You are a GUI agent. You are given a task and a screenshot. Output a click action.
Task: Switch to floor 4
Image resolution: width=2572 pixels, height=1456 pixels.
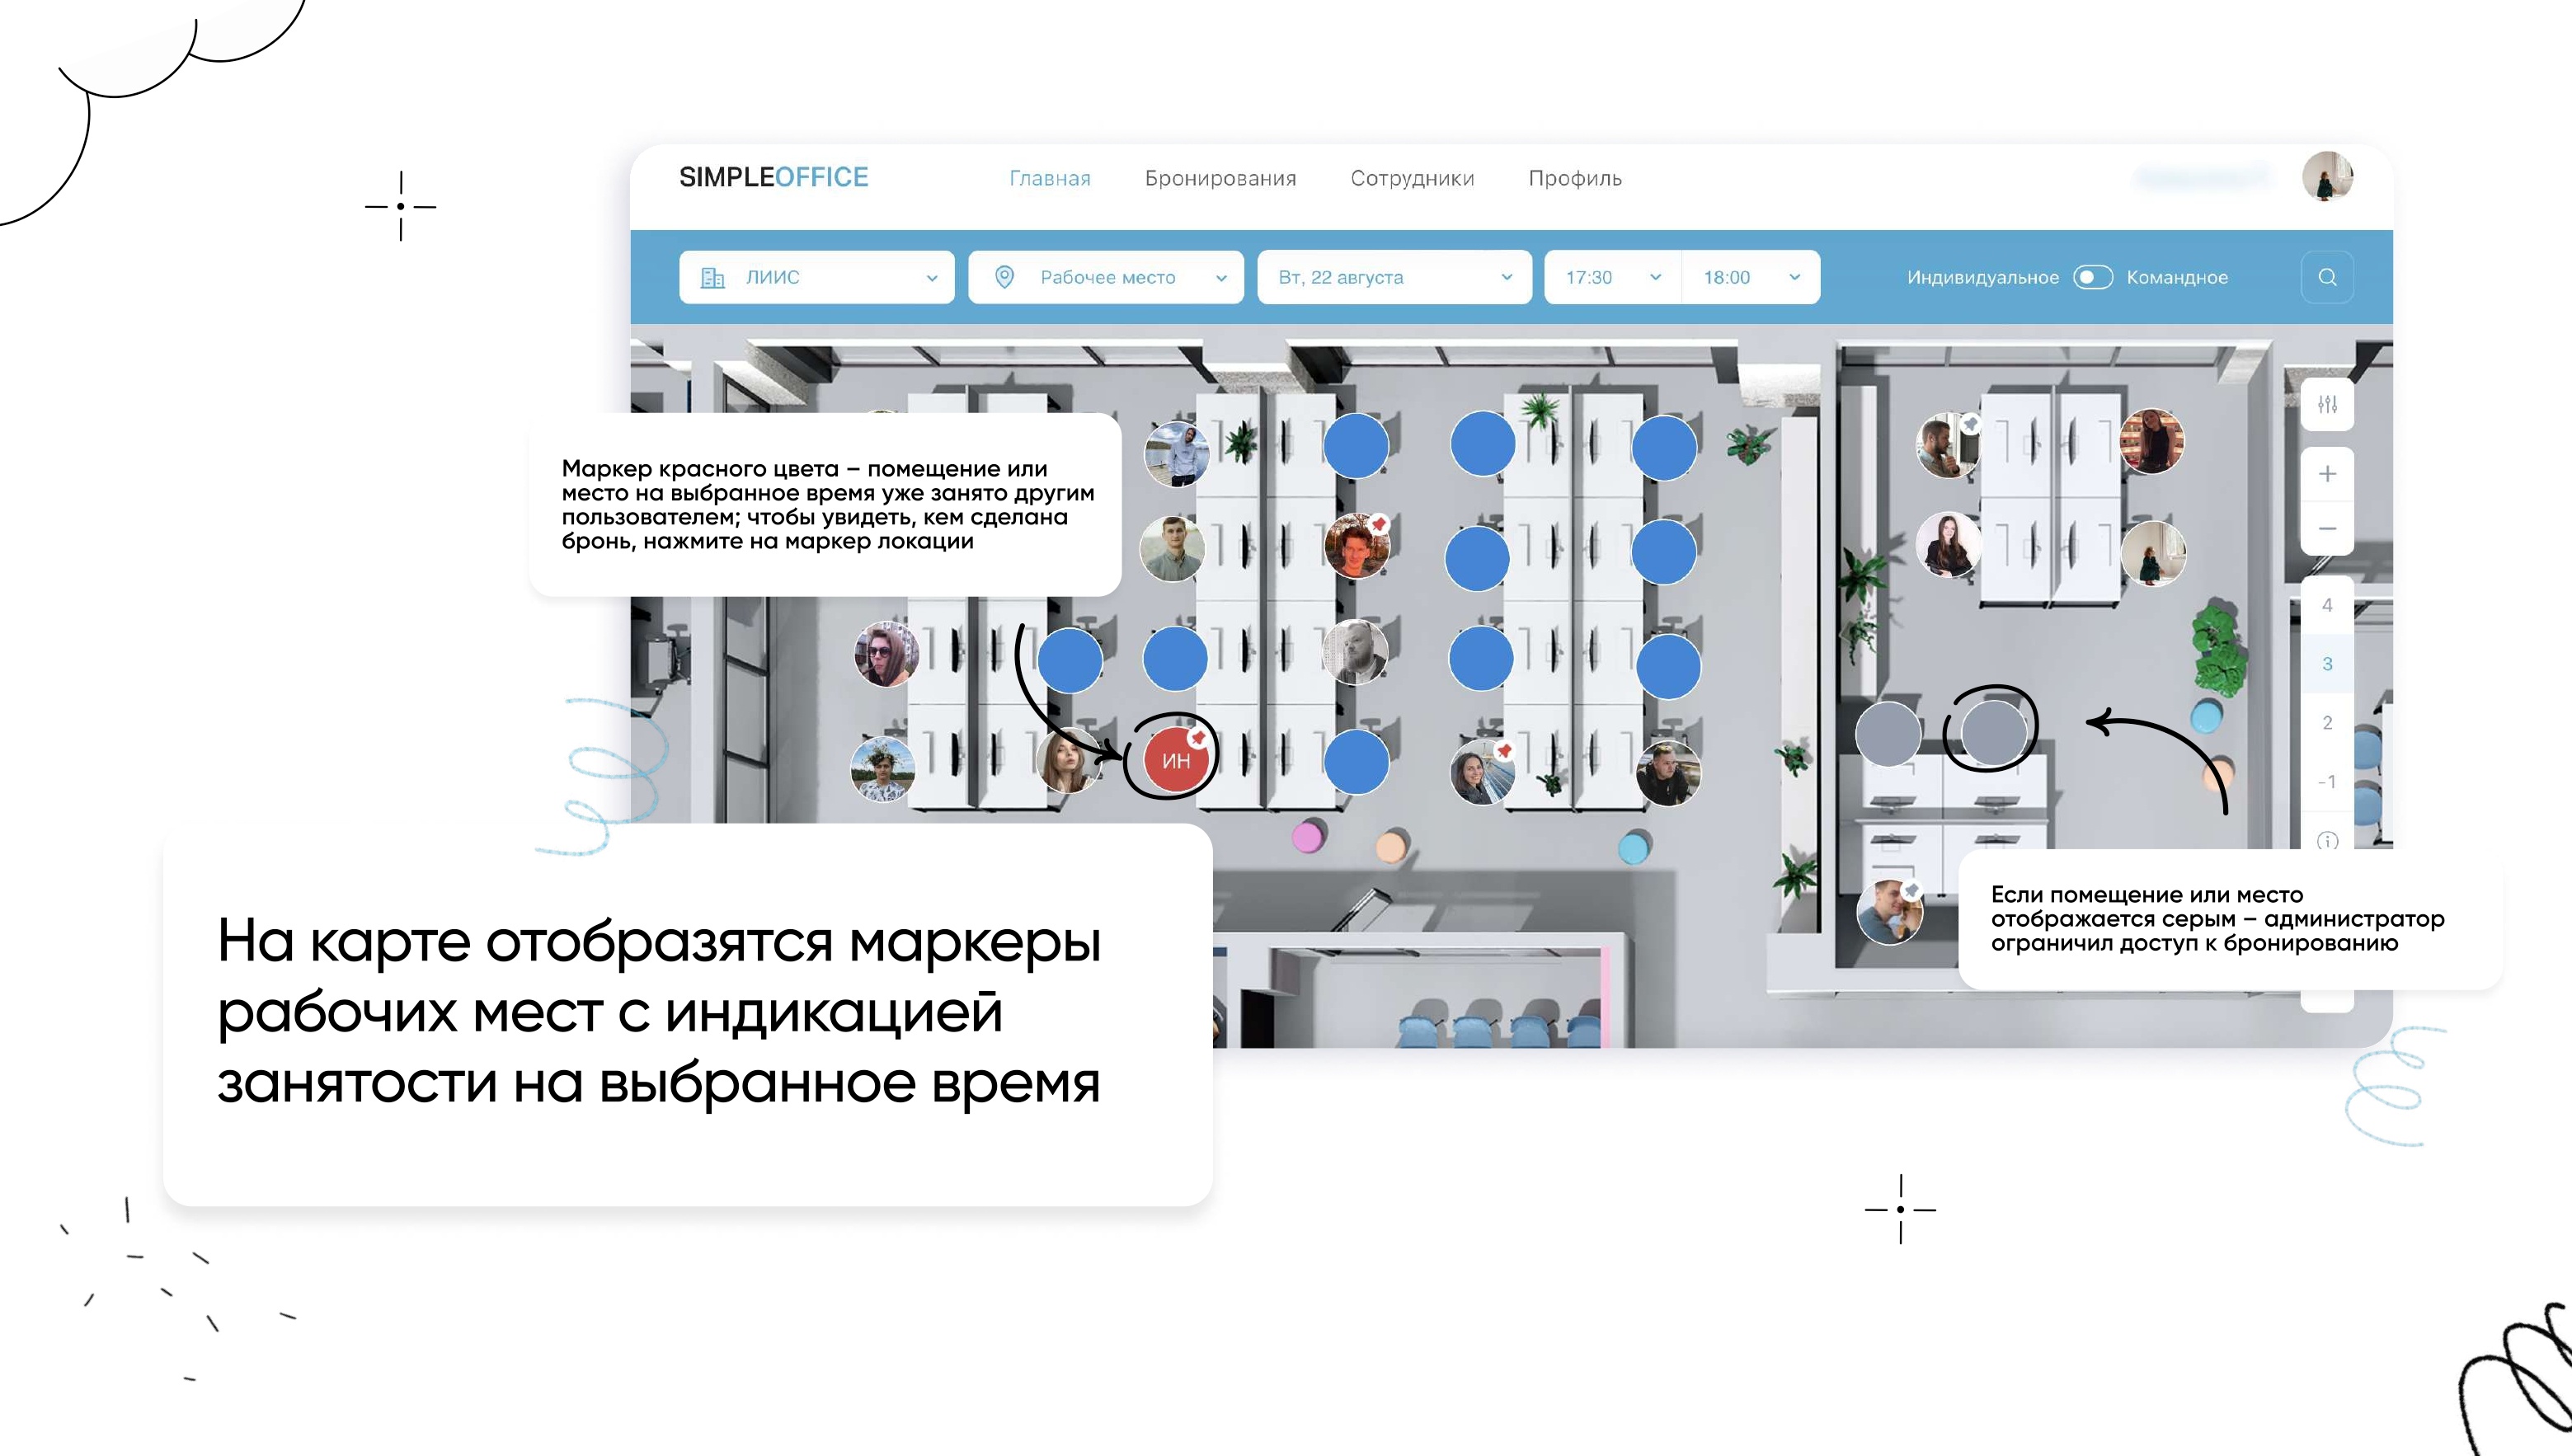2327,605
